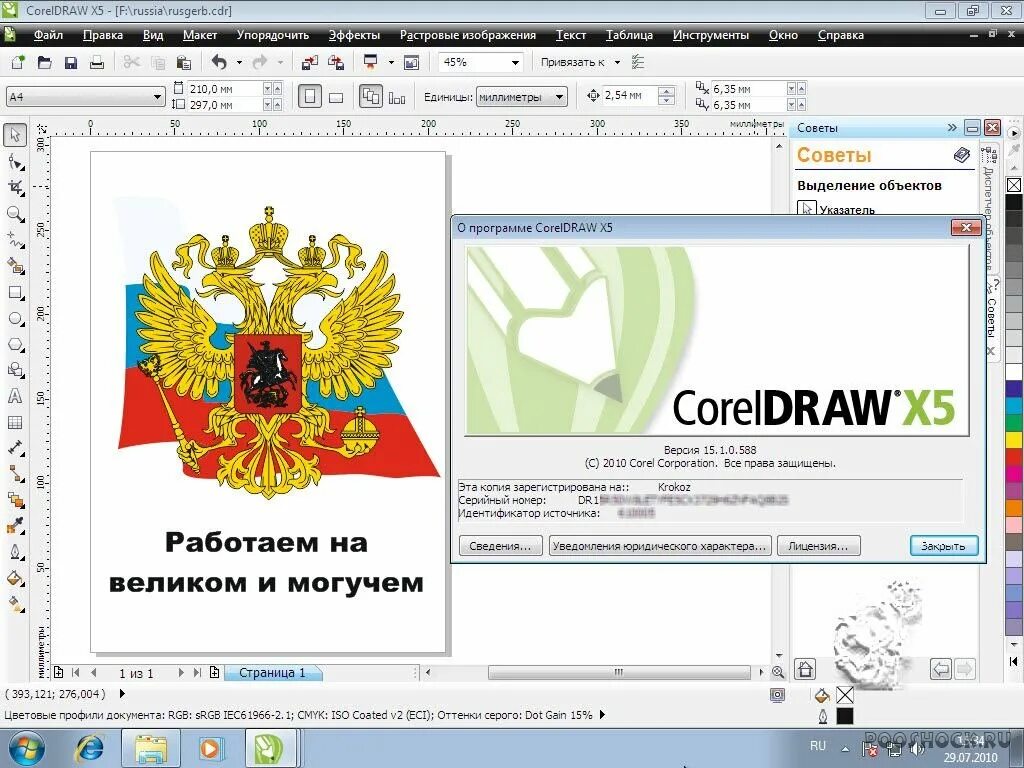Select the Fill bucket tool
1024x768 pixels.
[15, 579]
